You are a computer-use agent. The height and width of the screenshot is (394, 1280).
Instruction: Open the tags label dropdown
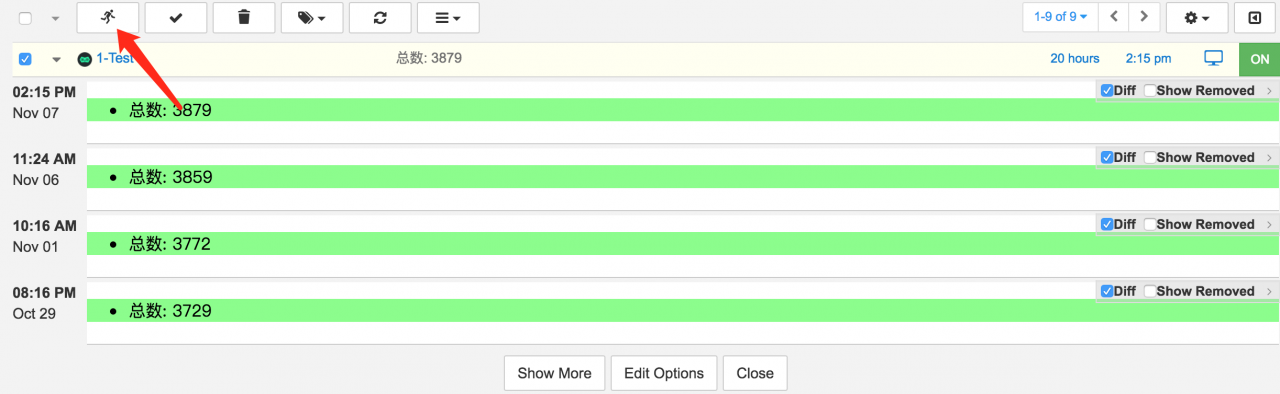tap(312, 17)
